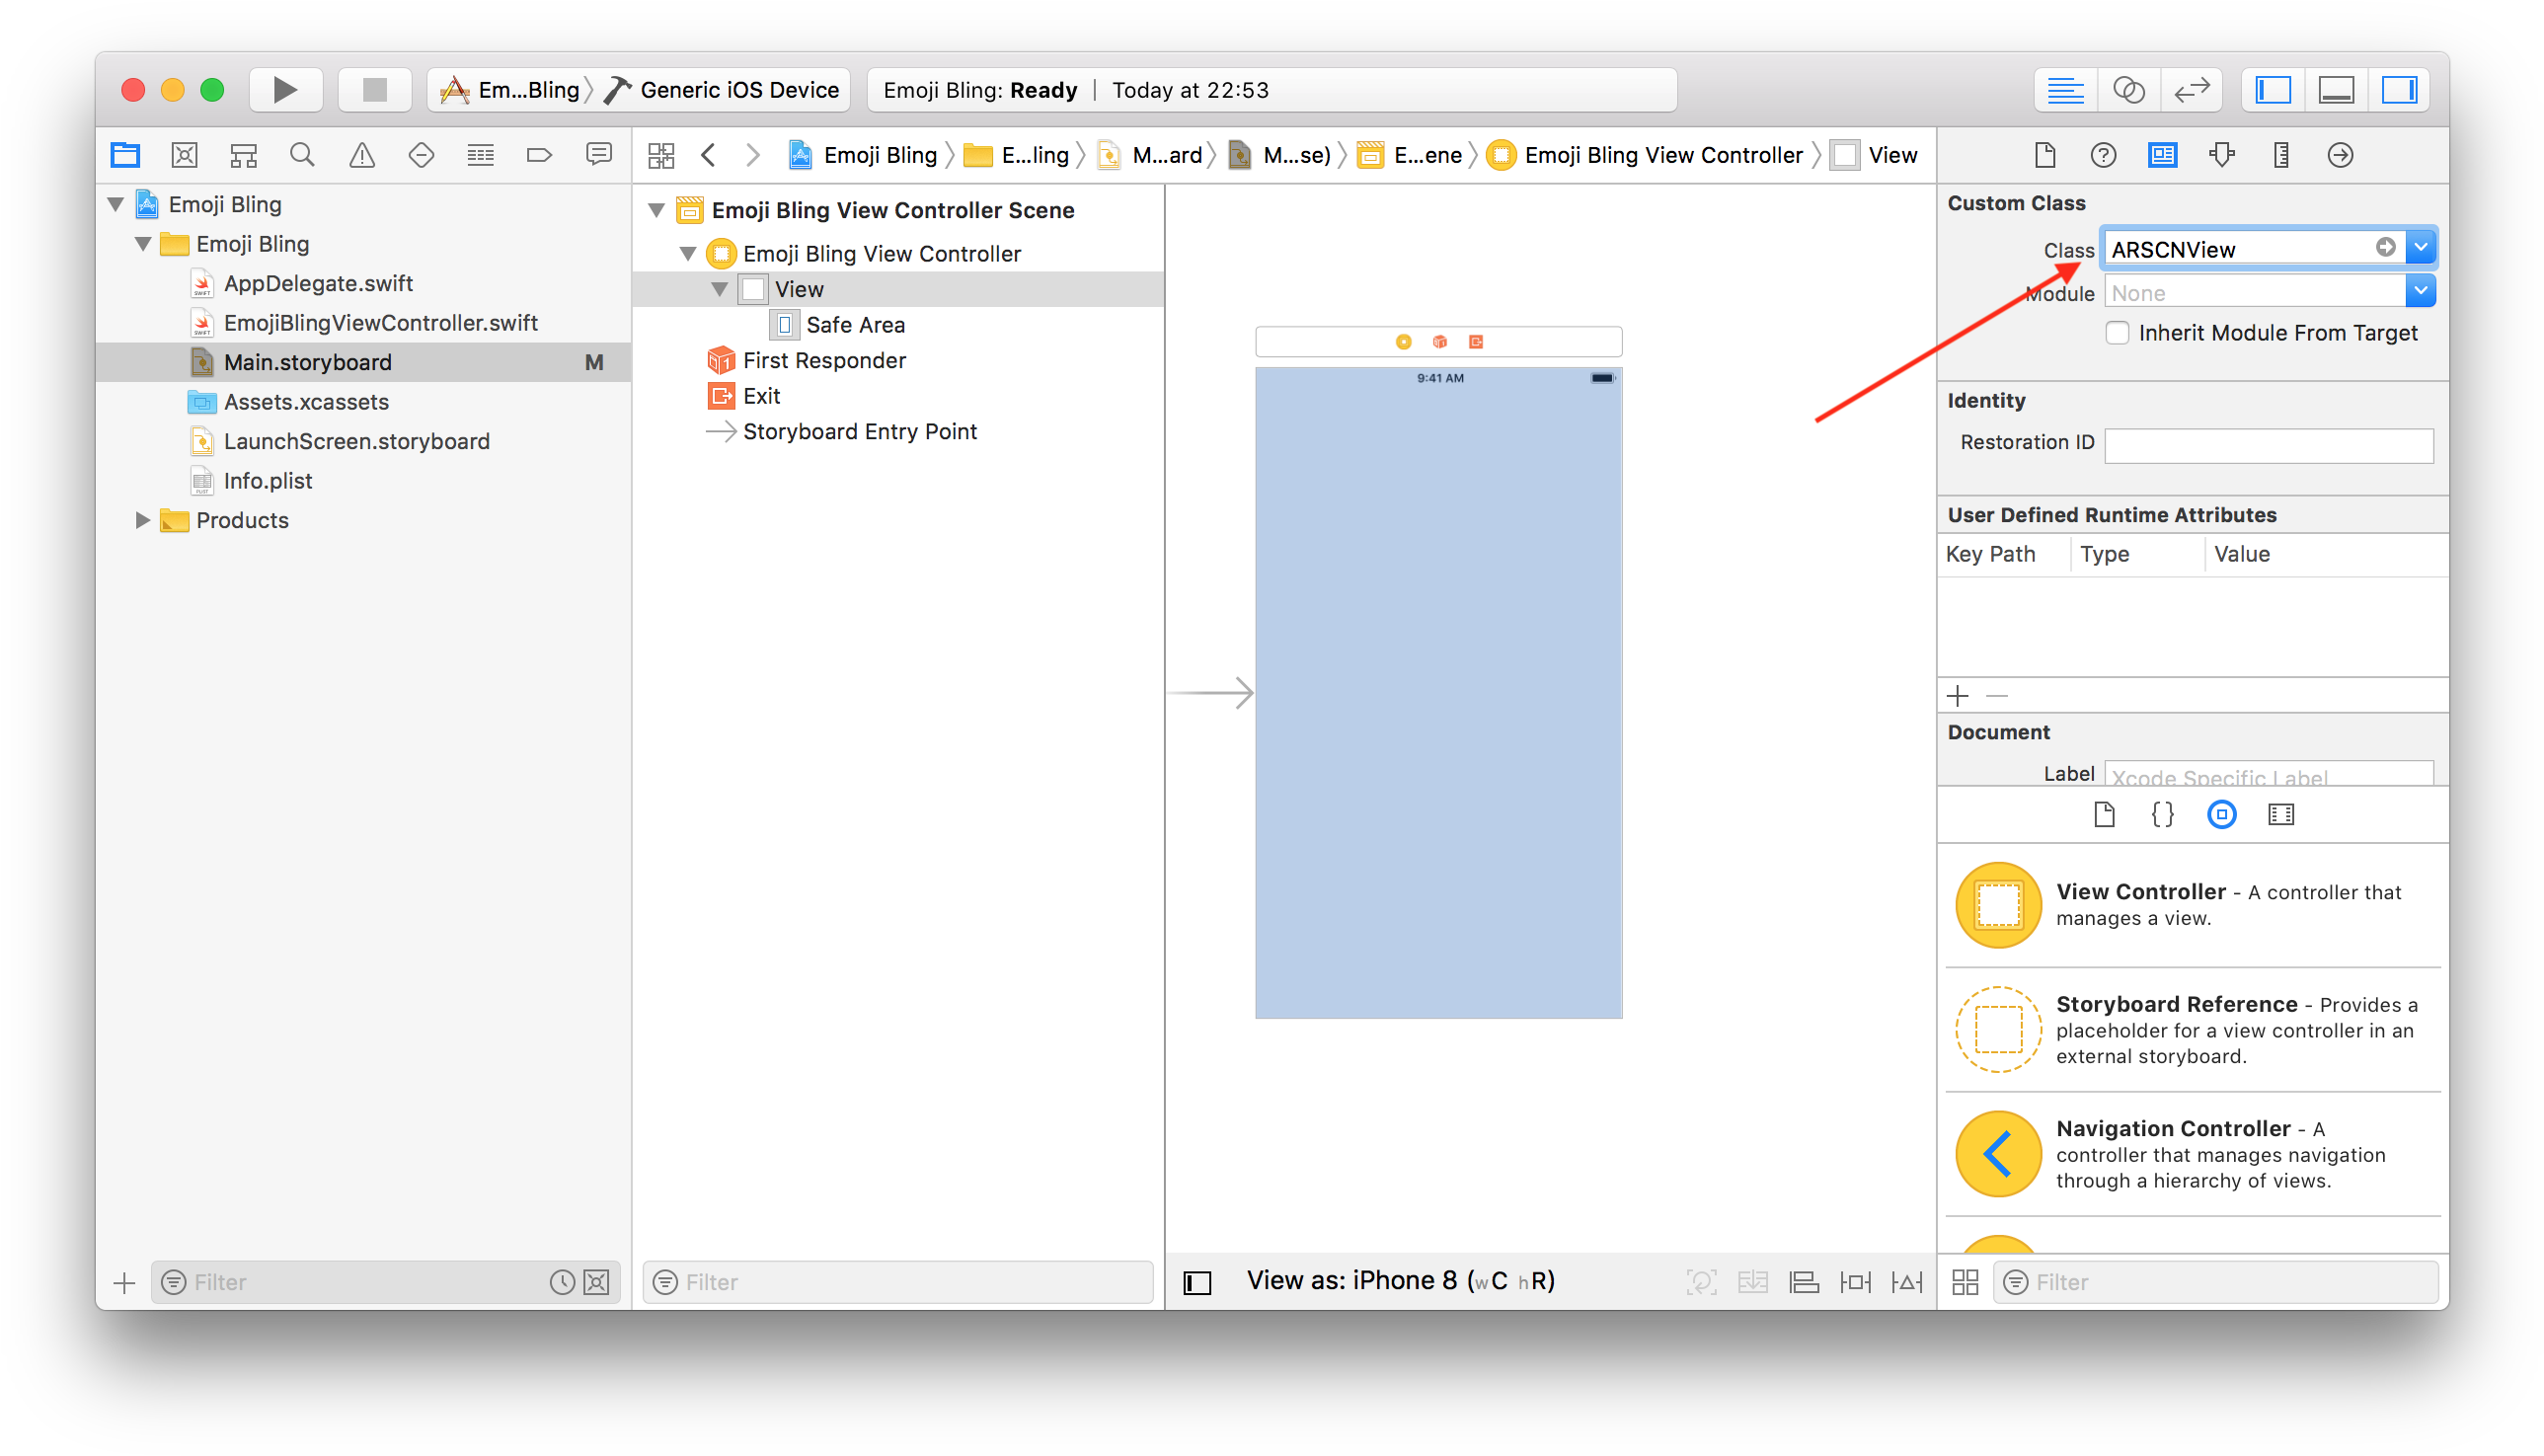Viewport: 2544px width, 1456px height.
Task: Click the View as: iPhone 8 button
Action: point(1399,1280)
